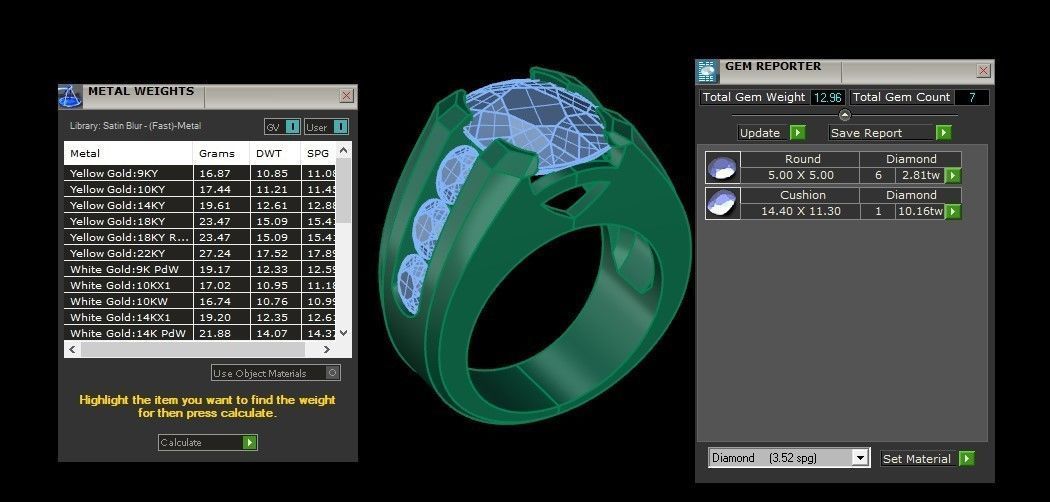1050x502 pixels.
Task: Click the green arrow next to Calculate
Action: (x=250, y=442)
